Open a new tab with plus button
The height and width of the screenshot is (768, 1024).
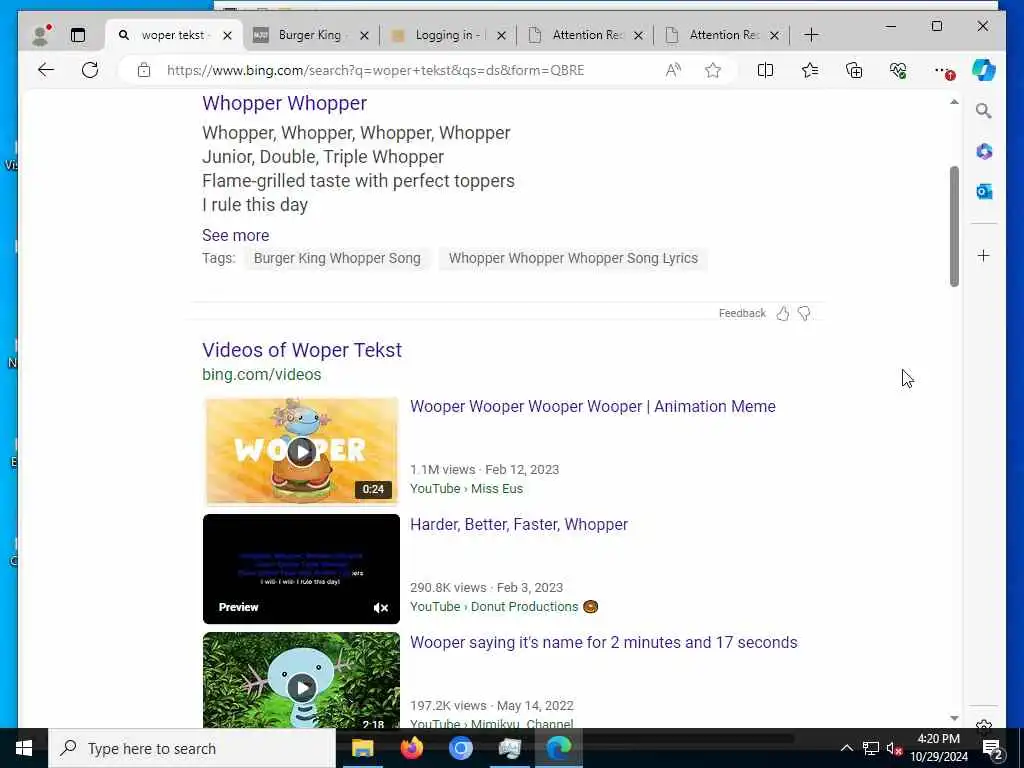pos(811,35)
